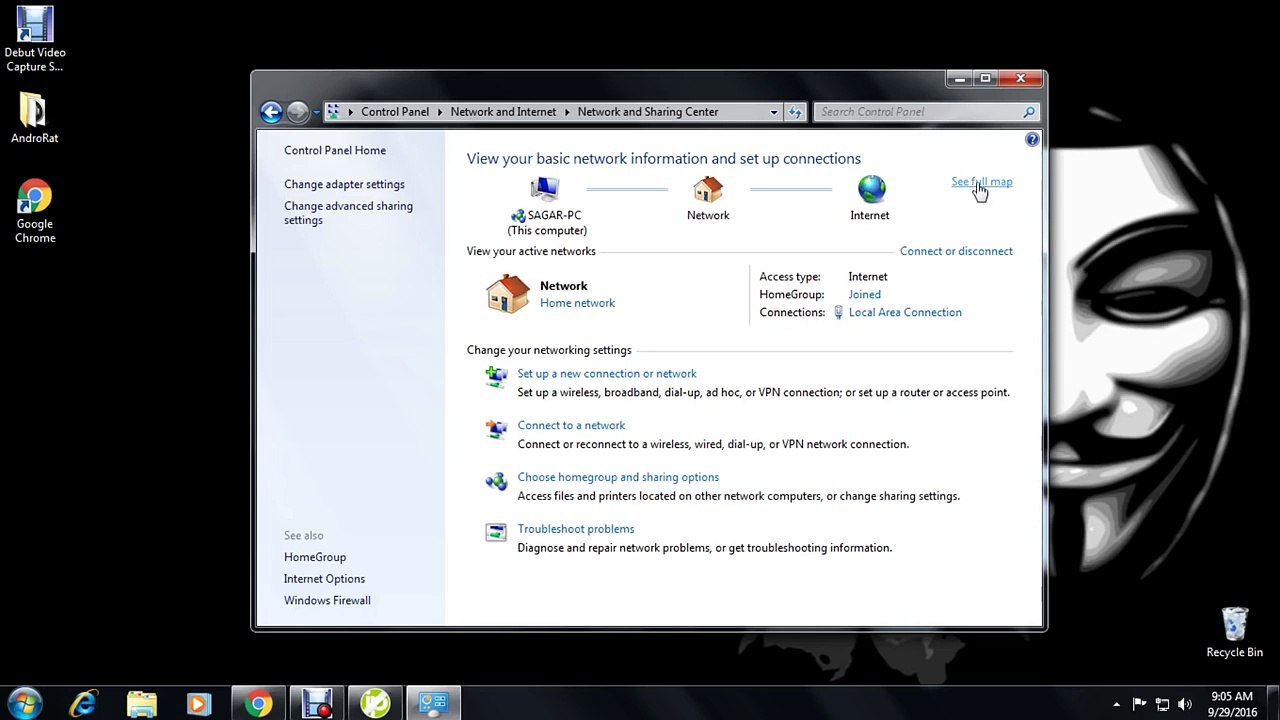
Task: Show hidden system tray icons
Action: (1116, 704)
